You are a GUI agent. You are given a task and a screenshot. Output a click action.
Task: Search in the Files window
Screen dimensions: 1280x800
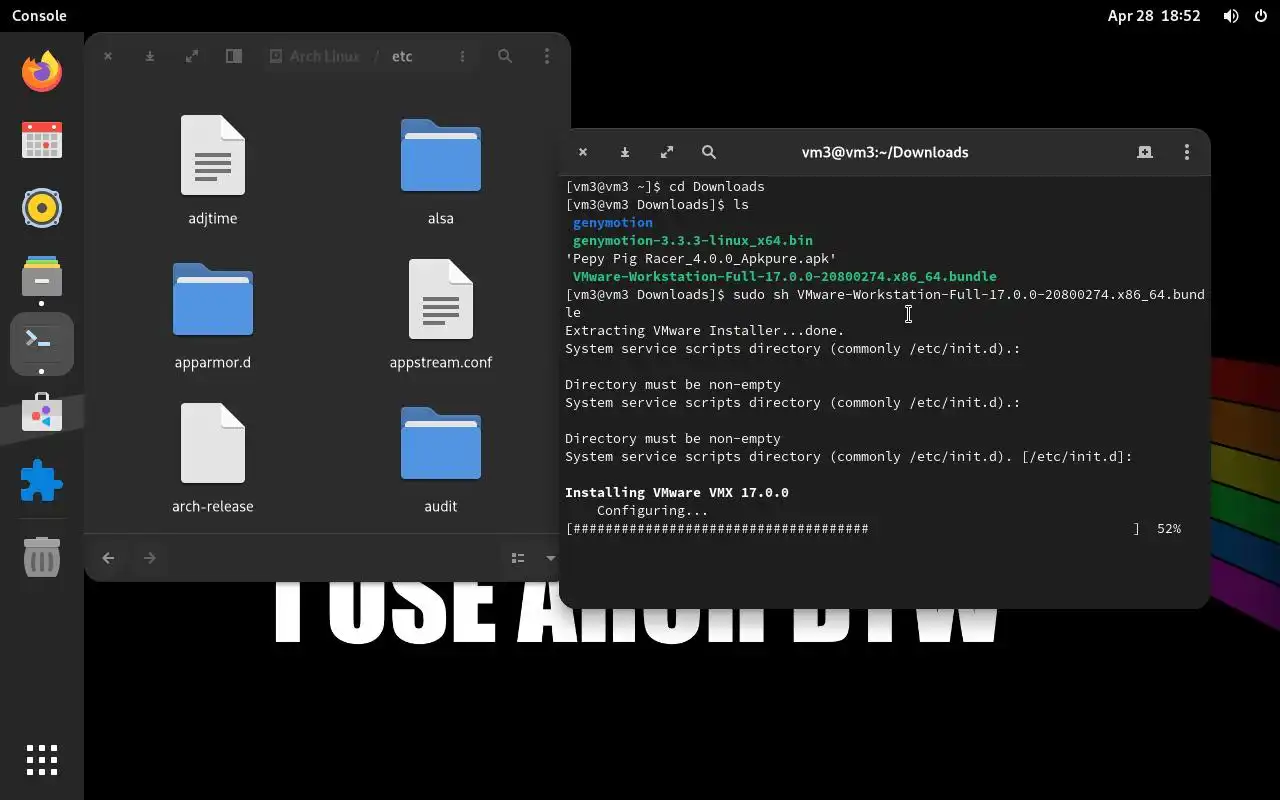[x=505, y=56]
